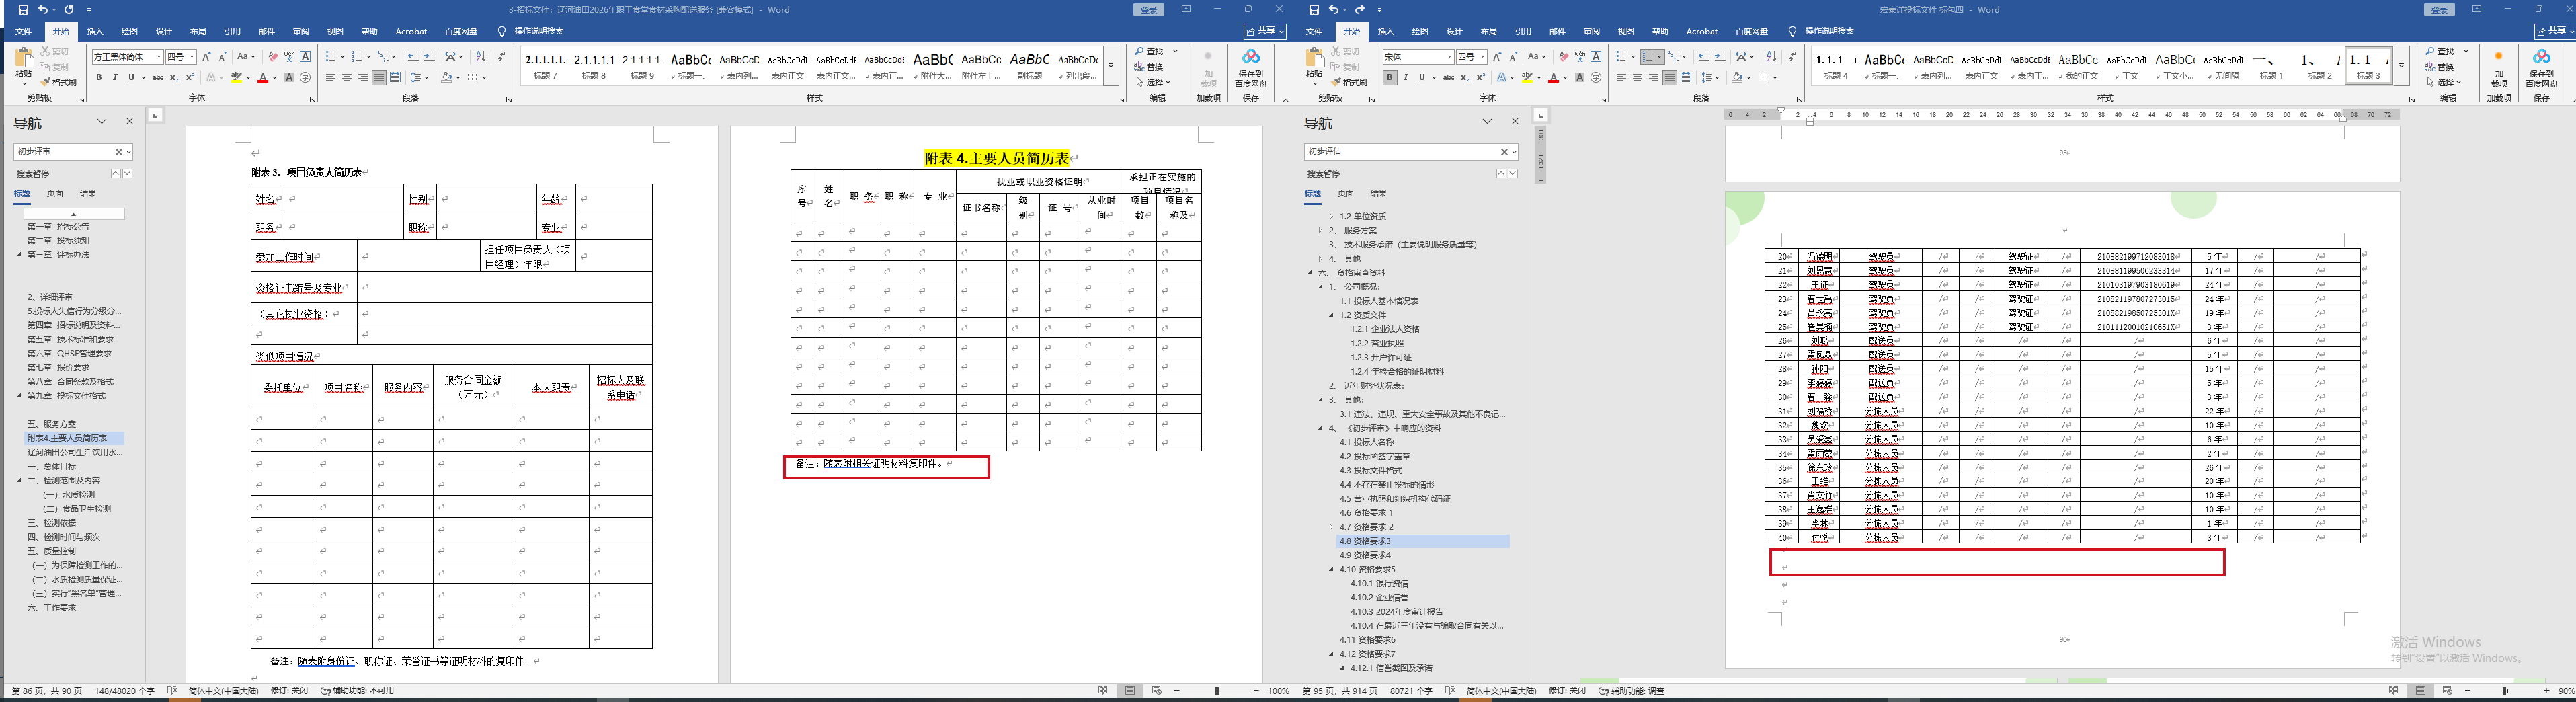Open 插入 tab in left Word window

pyautogui.click(x=95, y=31)
